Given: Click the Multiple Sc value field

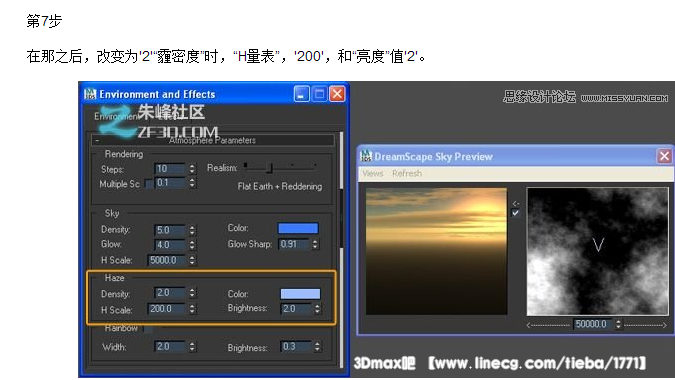Looking at the screenshot, I should (170, 183).
